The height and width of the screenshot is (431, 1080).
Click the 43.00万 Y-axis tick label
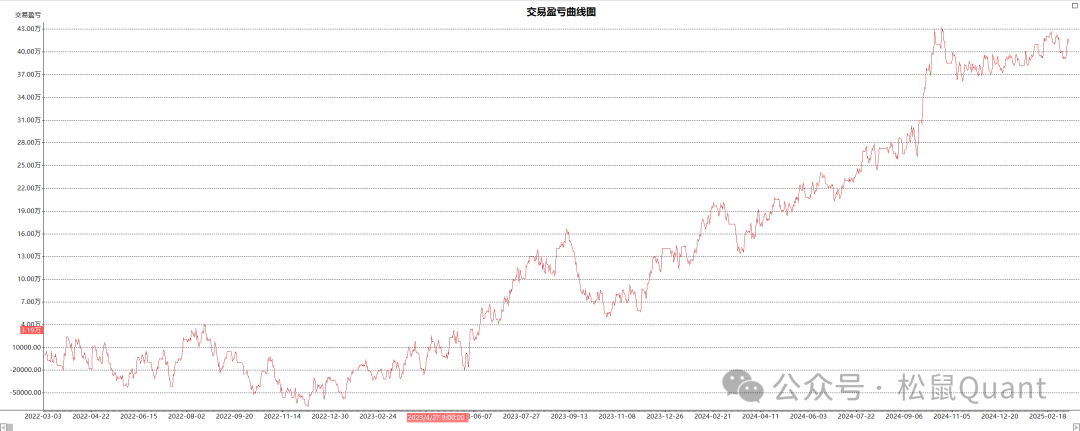28,29
